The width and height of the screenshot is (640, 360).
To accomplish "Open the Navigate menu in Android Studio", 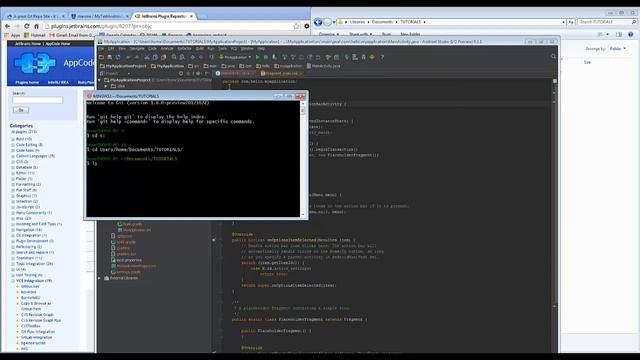I will pos(137,49).
